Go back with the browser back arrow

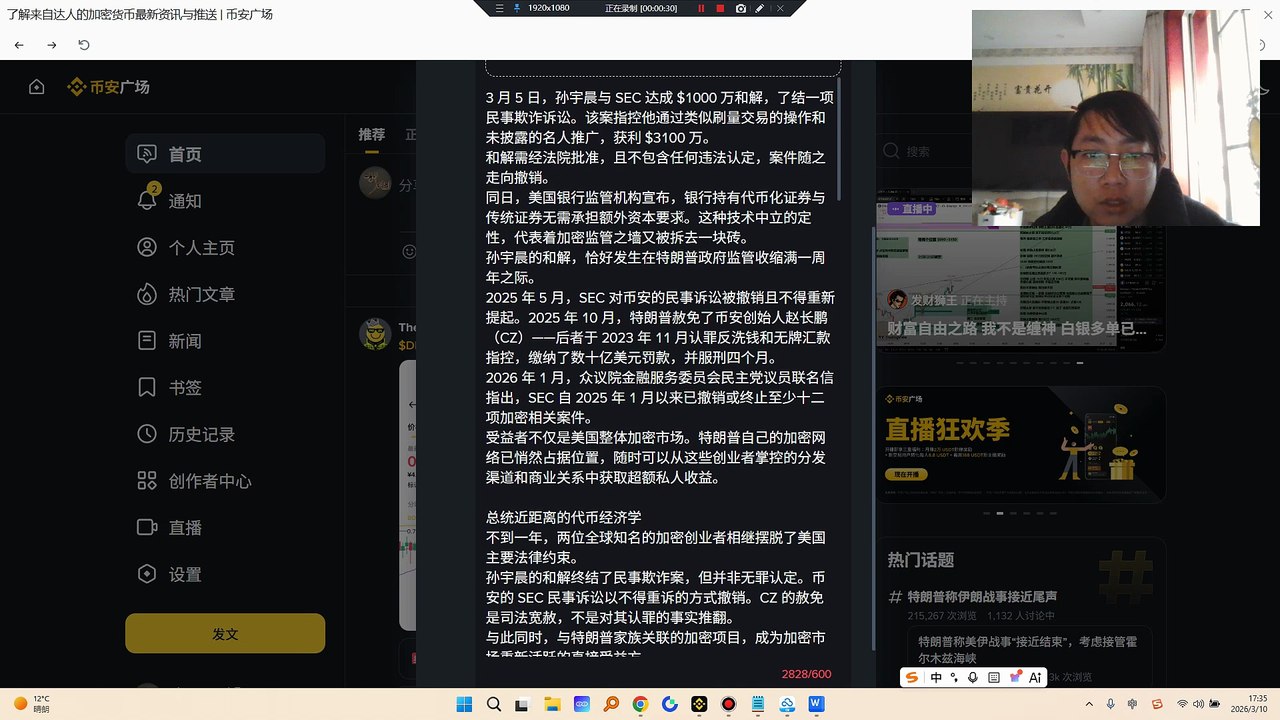[x=19, y=45]
